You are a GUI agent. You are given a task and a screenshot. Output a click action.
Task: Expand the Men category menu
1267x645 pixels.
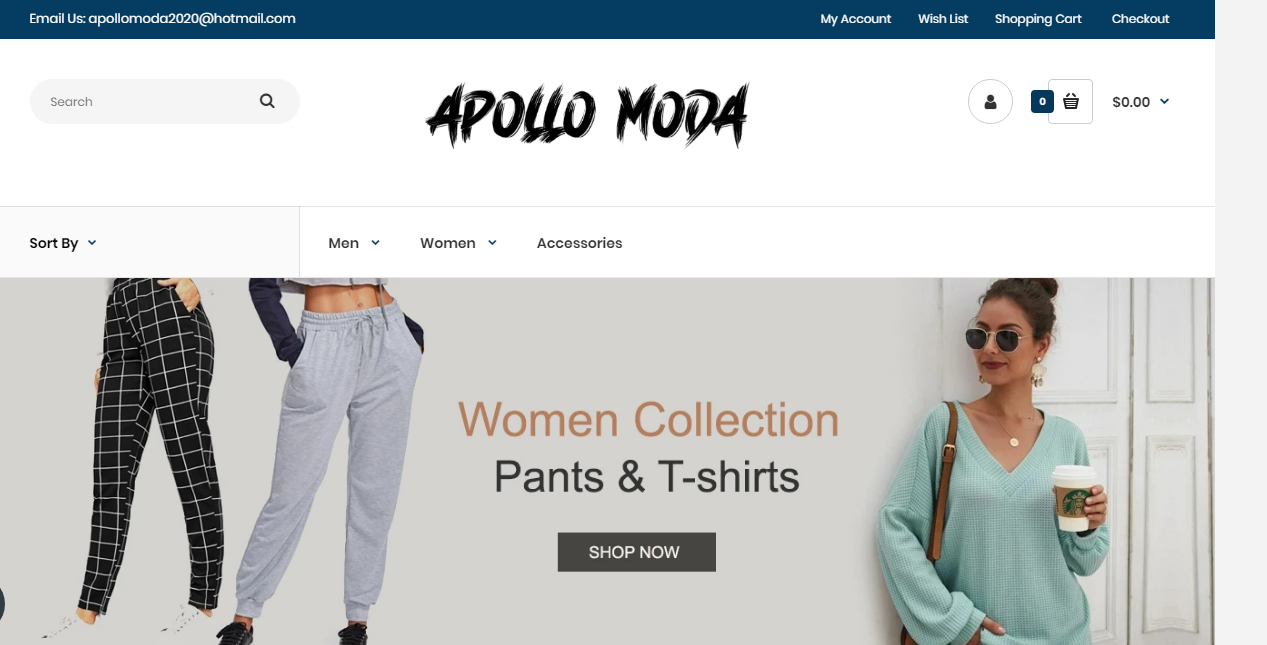[354, 243]
